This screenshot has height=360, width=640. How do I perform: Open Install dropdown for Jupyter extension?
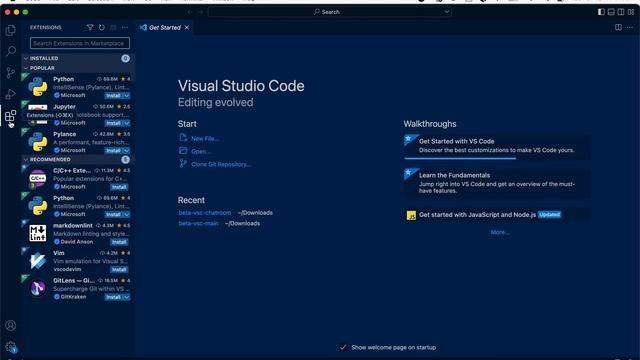click(127, 123)
